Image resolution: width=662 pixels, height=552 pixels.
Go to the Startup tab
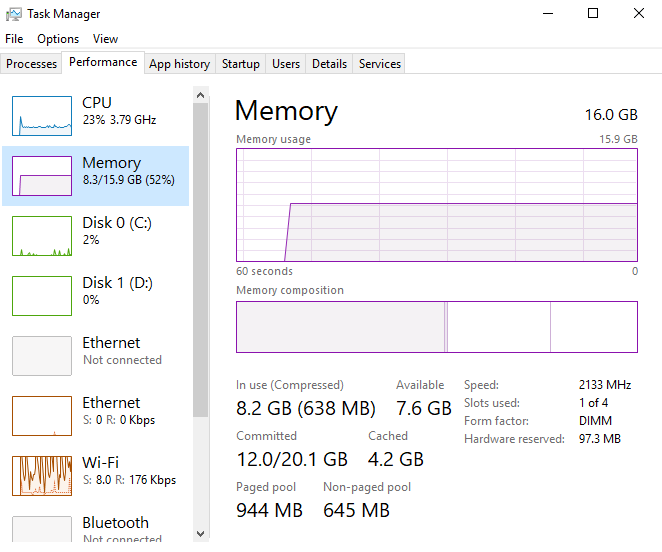241,64
